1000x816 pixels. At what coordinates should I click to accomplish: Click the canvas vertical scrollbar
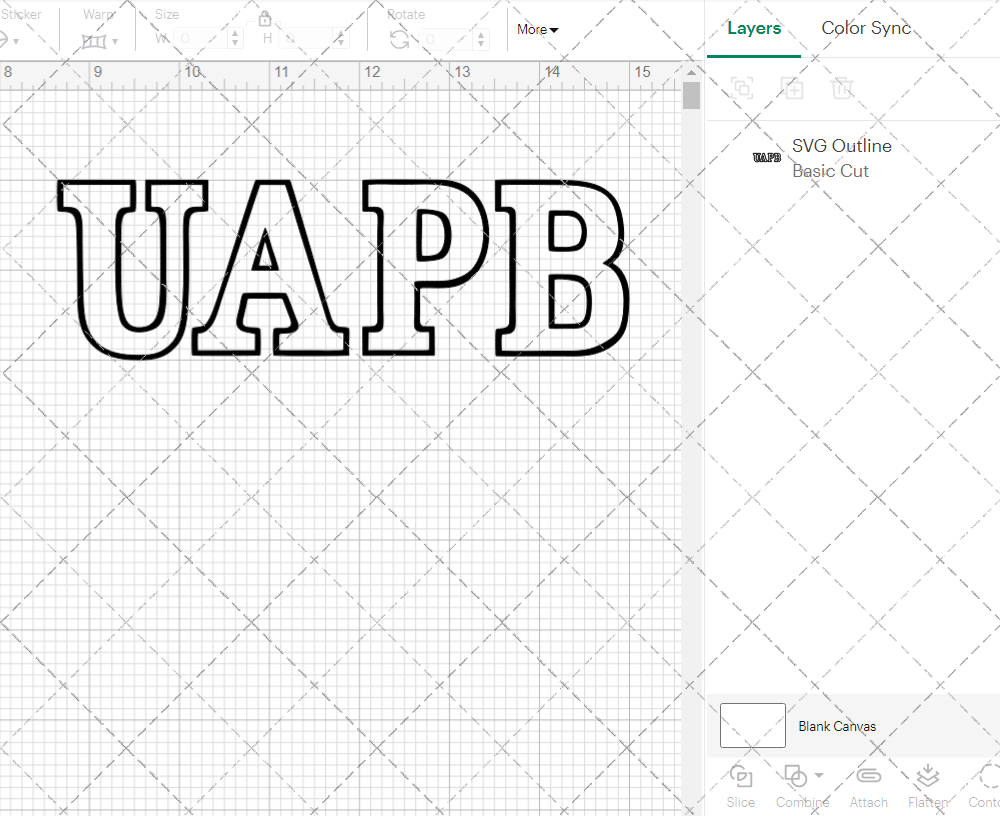(x=690, y=94)
